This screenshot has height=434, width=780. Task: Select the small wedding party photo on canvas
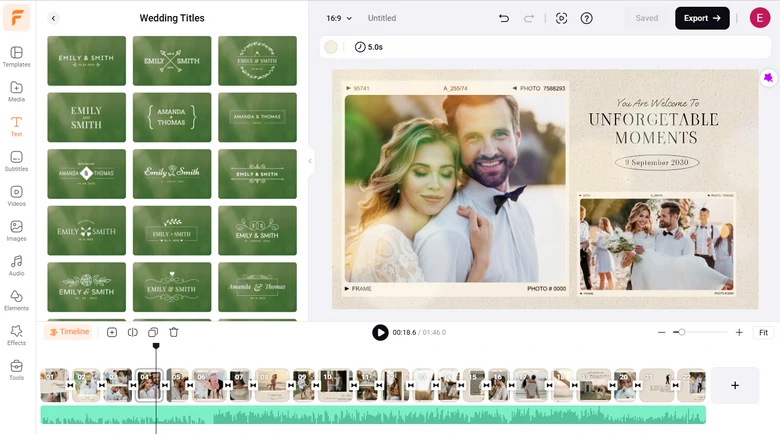(657, 244)
